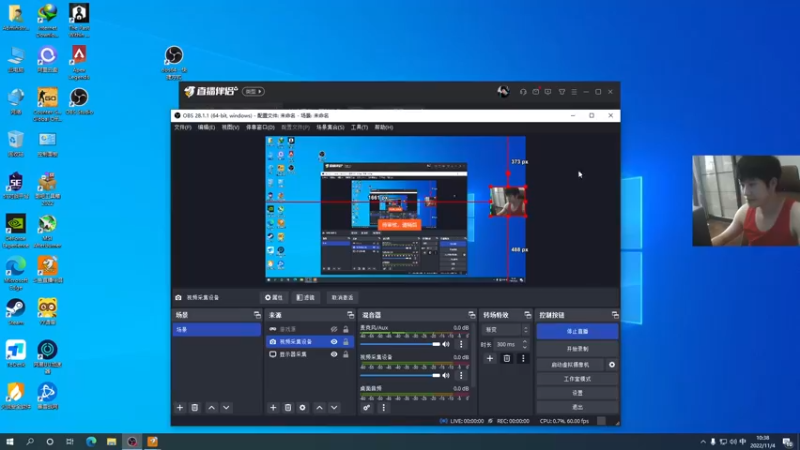This screenshot has width=800, height=450.
Task: Toggle lock on 游戏源 source
Action: tap(346, 330)
